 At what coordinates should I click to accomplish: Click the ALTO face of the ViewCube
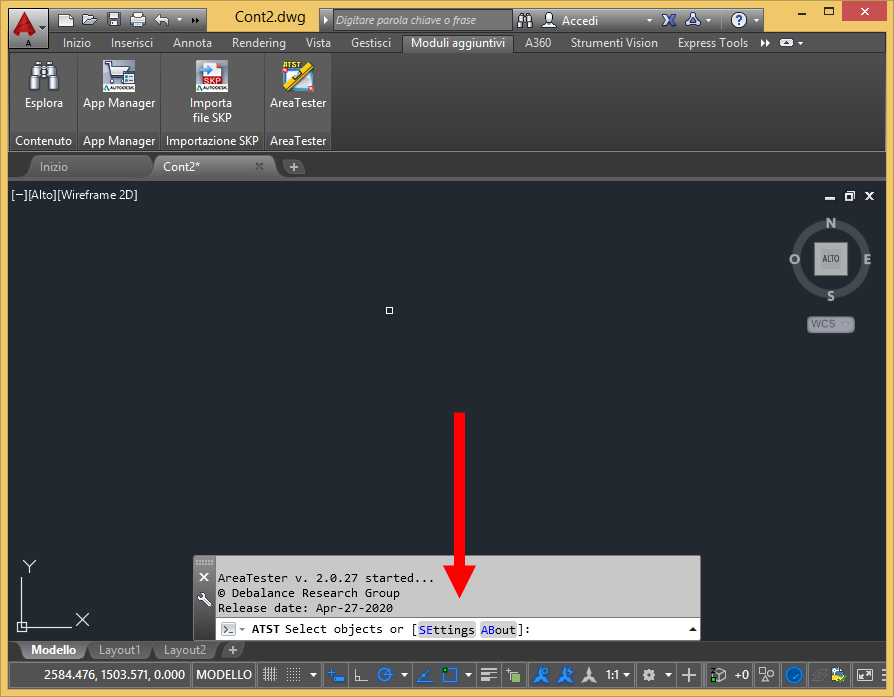coord(830,259)
